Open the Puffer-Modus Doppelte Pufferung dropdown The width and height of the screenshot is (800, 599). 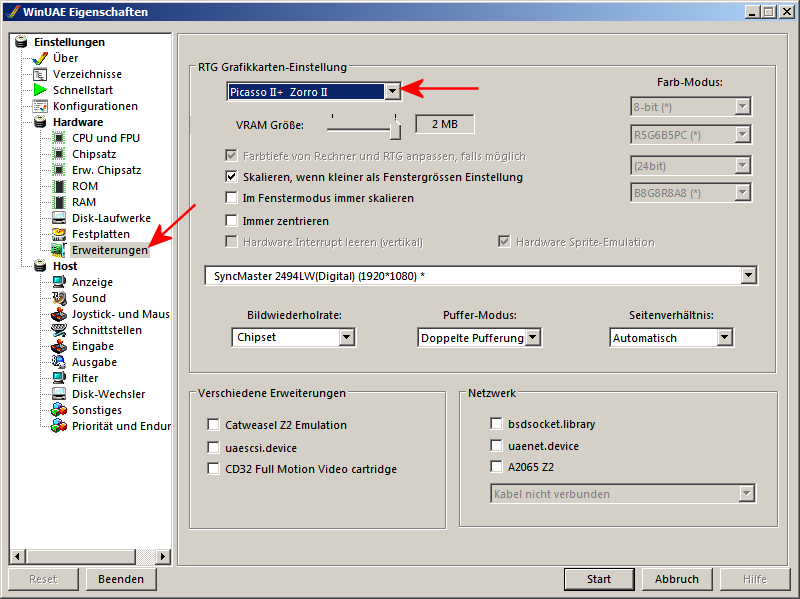532,337
